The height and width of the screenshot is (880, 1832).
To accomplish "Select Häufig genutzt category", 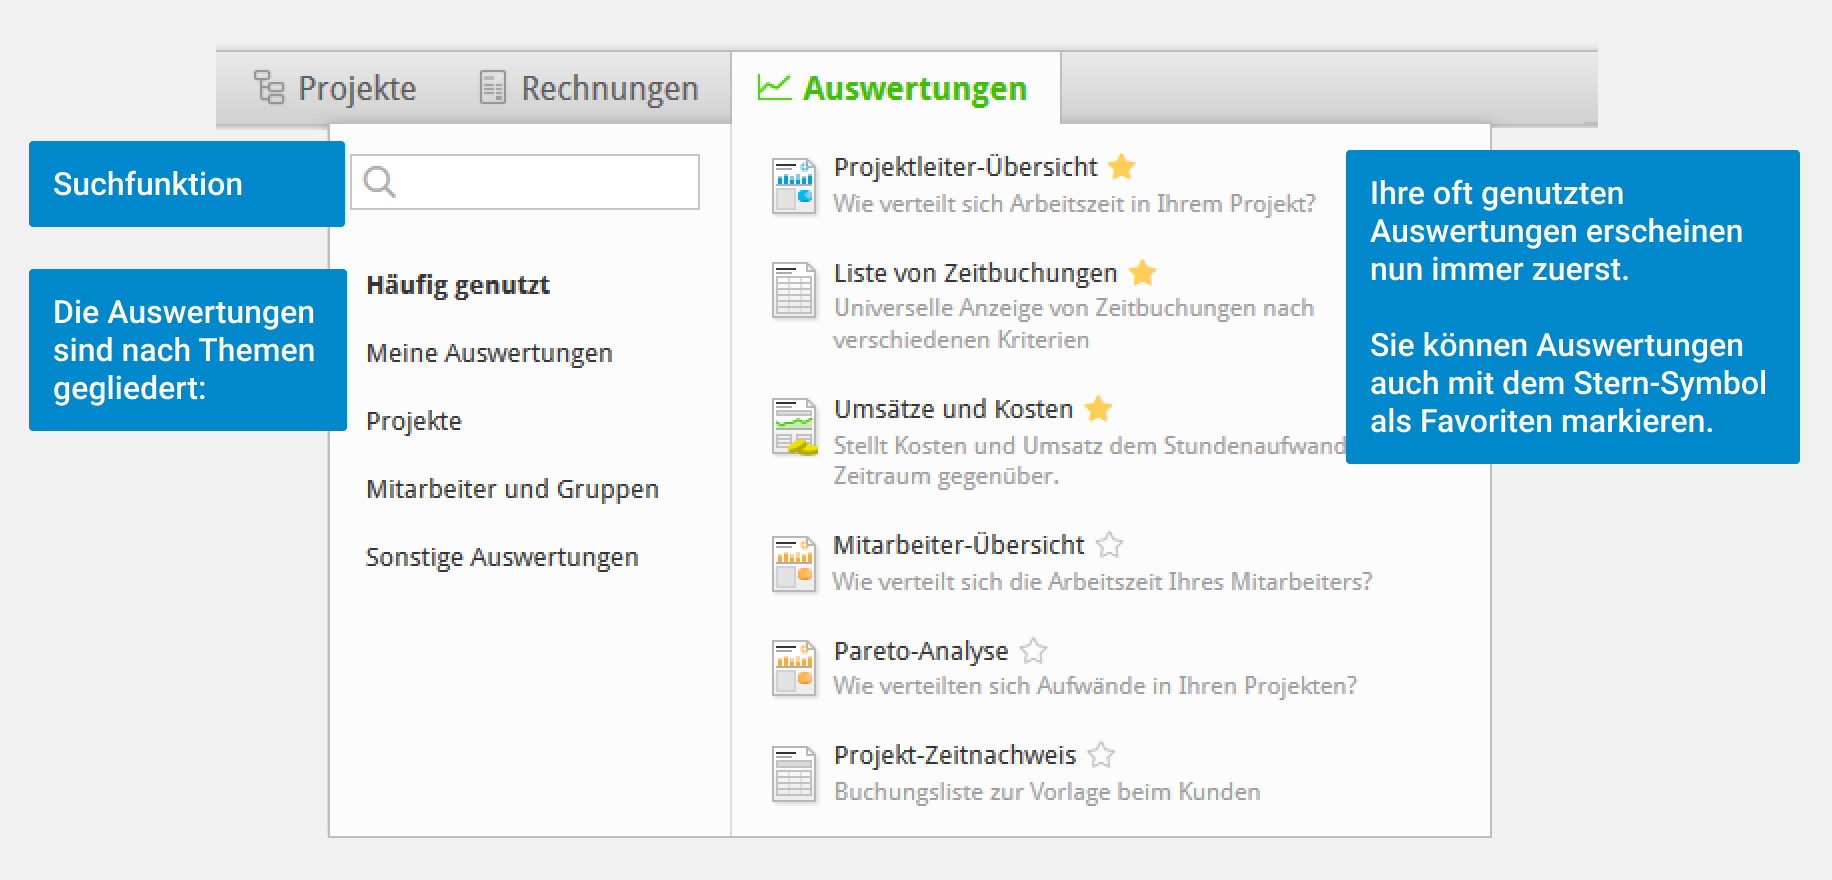I will [x=458, y=285].
